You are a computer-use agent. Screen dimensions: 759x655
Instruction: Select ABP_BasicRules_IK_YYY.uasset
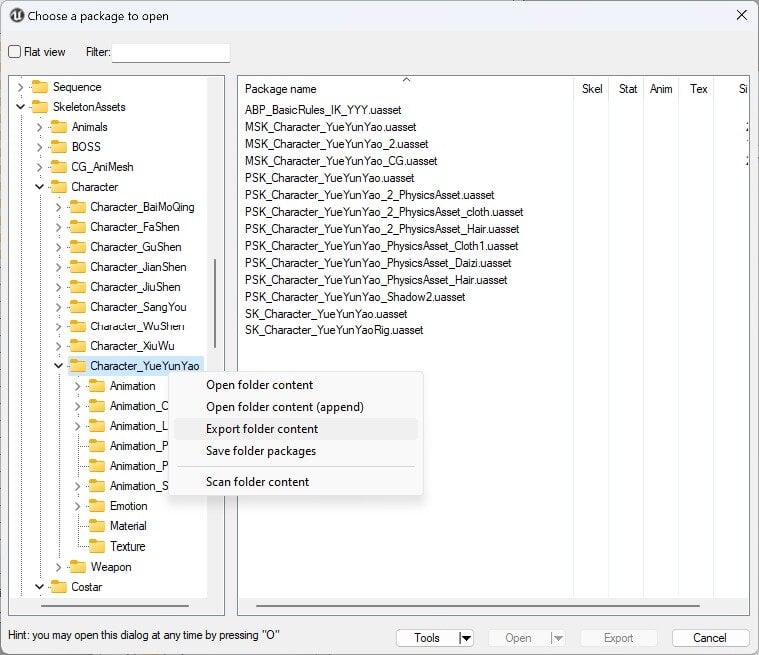pos(323,110)
